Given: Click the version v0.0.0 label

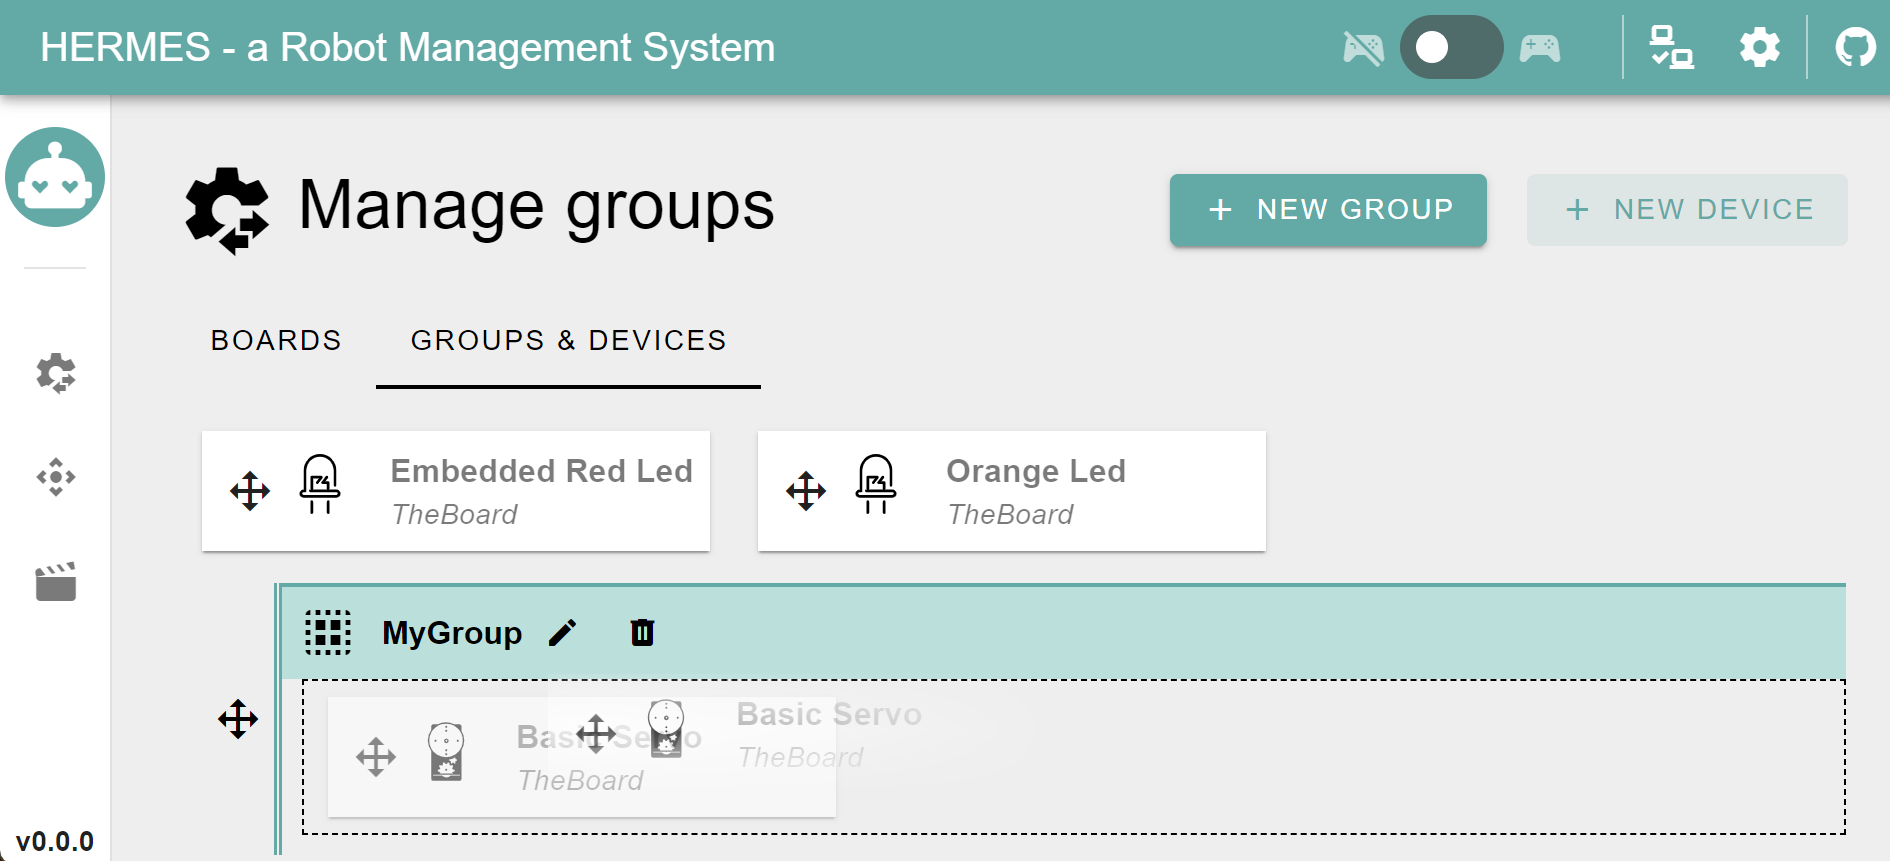Looking at the screenshot, I should click(55, 842).
